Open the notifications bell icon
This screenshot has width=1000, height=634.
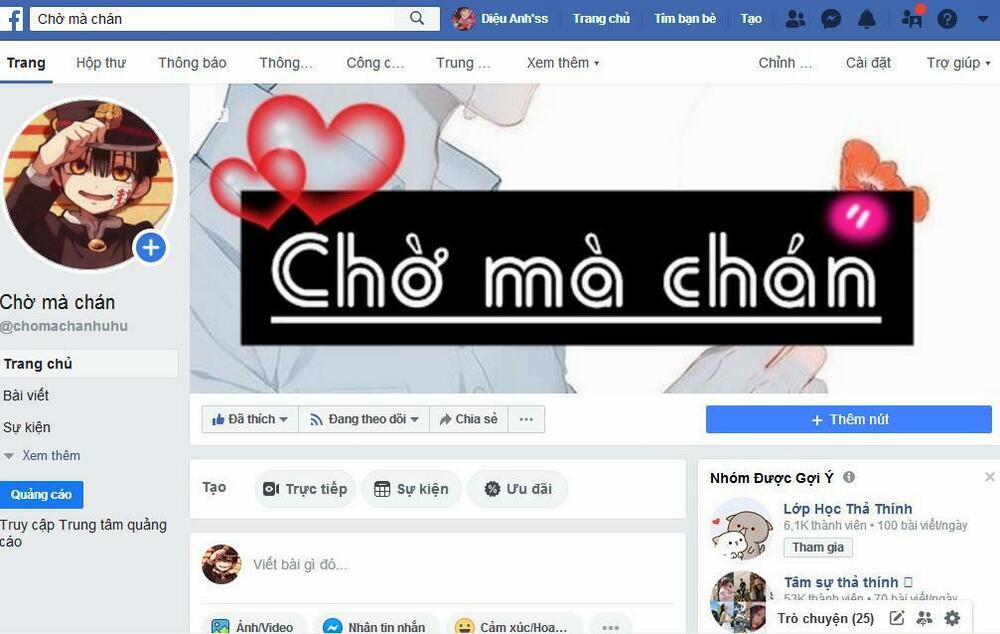tap(867, 19)
